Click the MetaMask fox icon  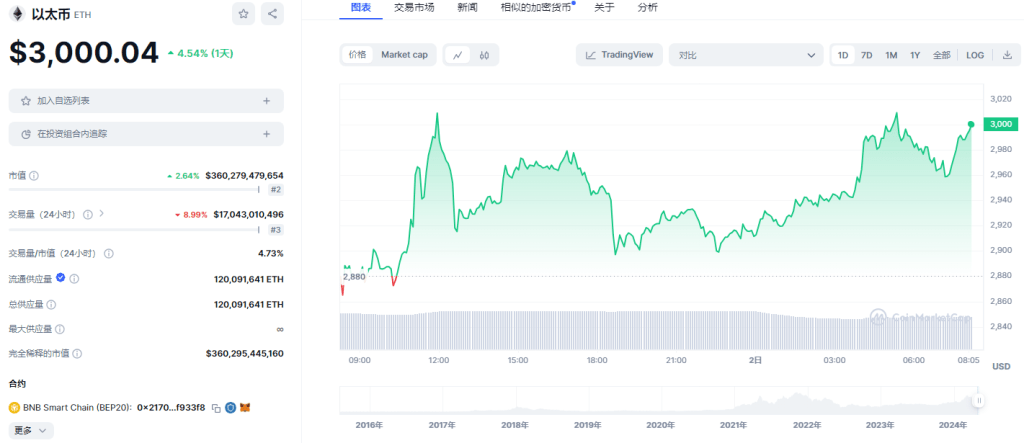pos(244,408)
